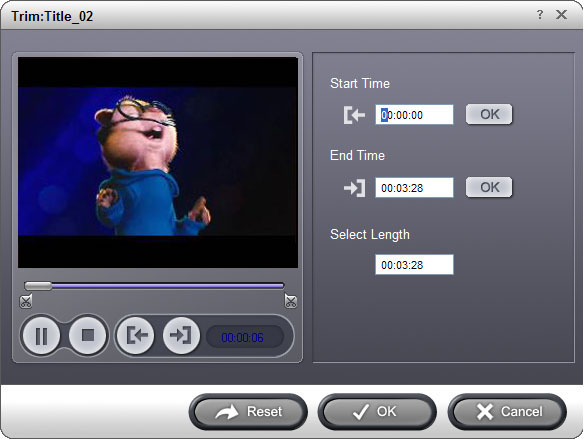Confirm Start Time with its OK button

489,114
